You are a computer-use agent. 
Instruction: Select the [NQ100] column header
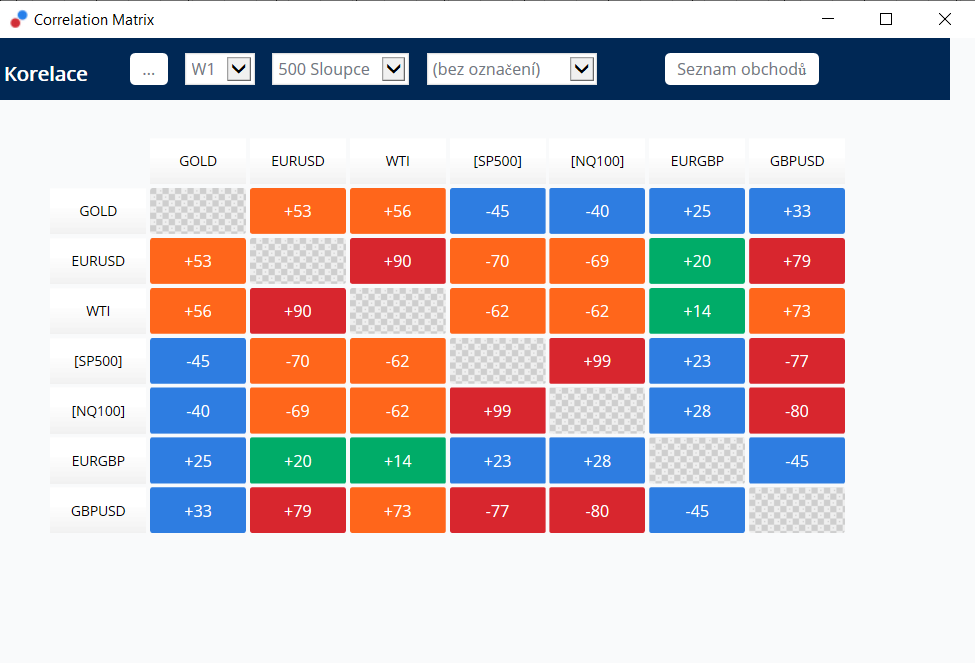(597, 161)
